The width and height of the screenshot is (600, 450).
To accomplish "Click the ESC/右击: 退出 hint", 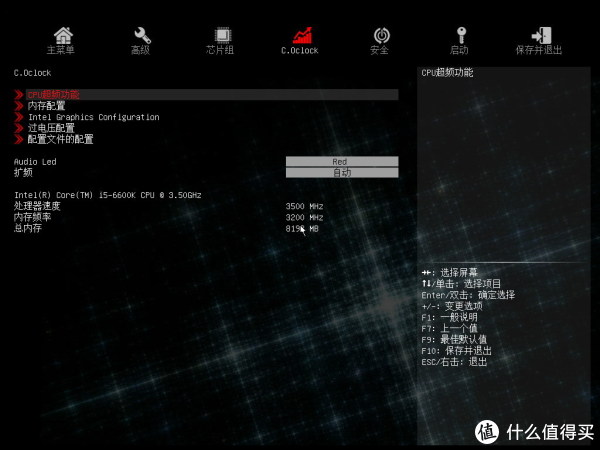I will 454,362.
